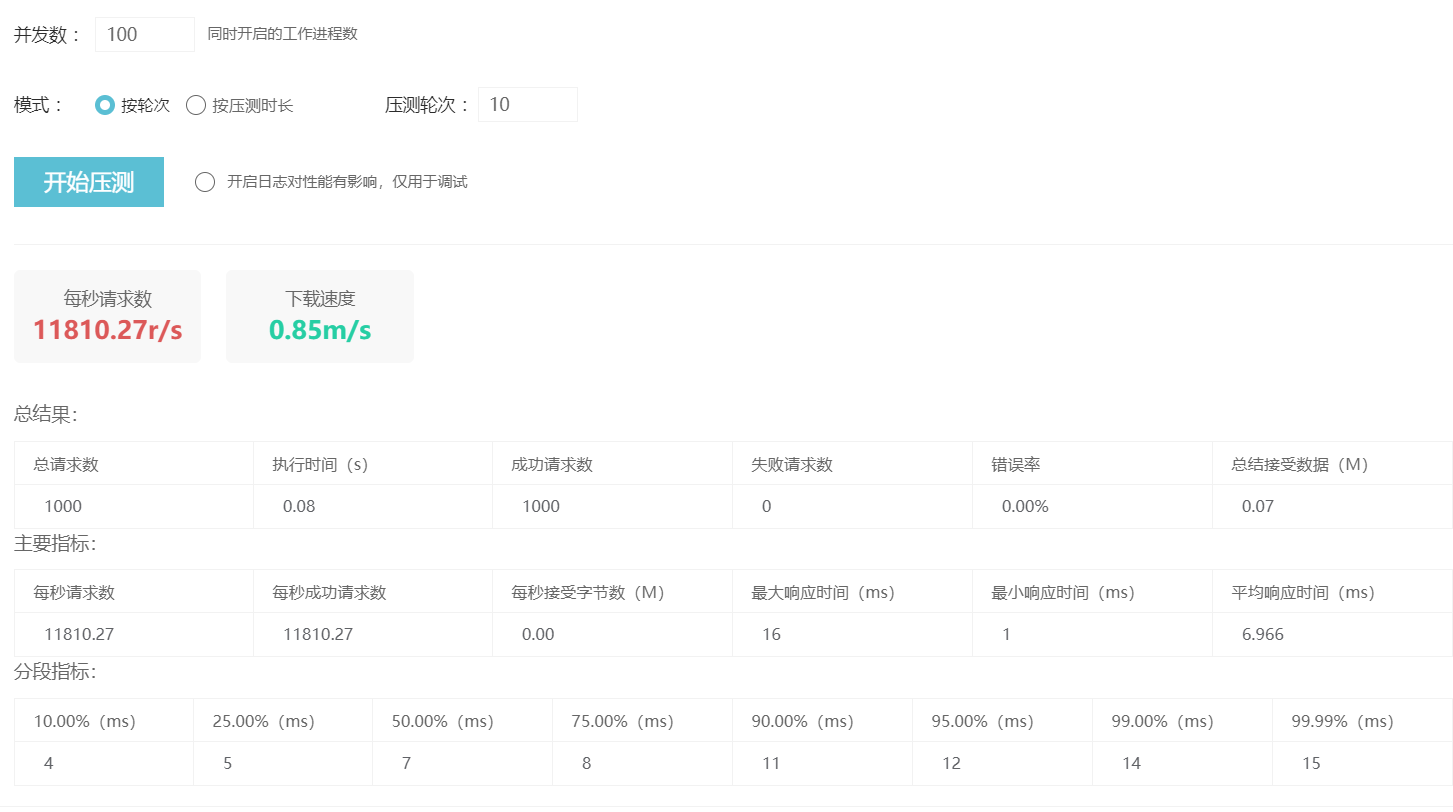
Task: Click the 总请求数 column header
Action: 66,464
